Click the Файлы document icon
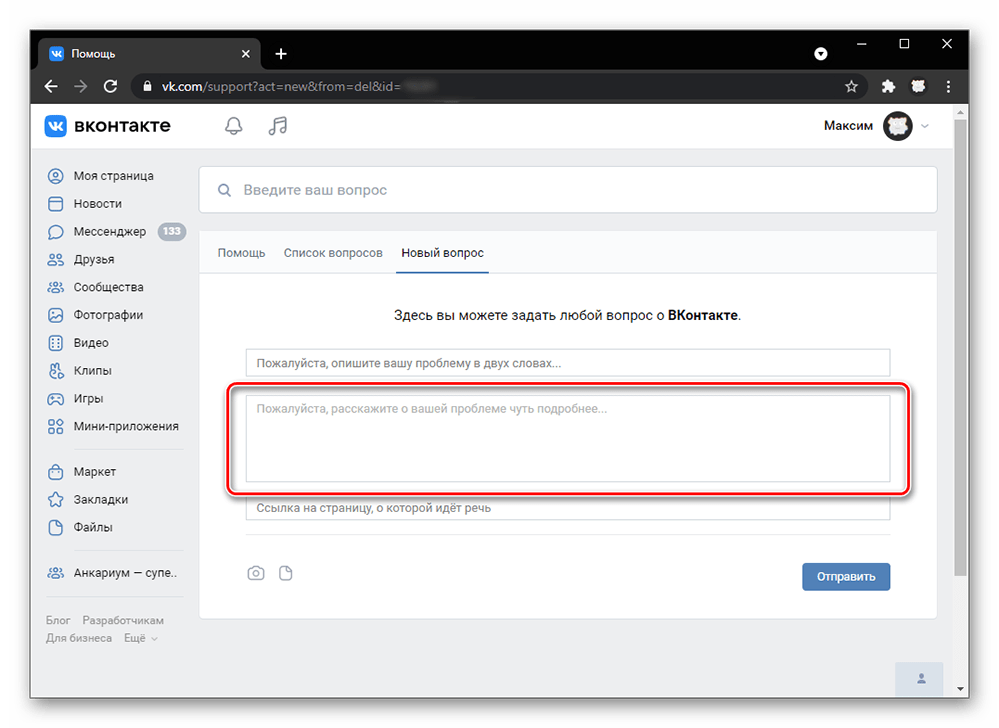The height and width of the screenshot is (728, 999). click(x=55, y=527)
